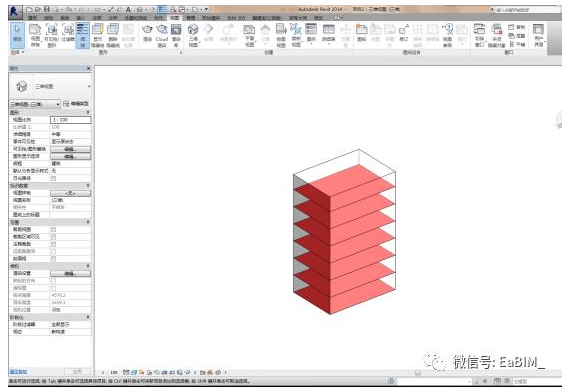570x391 pixels.
Task: Select the Thin Lines tool in ribbon
Action: tap(83, 35)
